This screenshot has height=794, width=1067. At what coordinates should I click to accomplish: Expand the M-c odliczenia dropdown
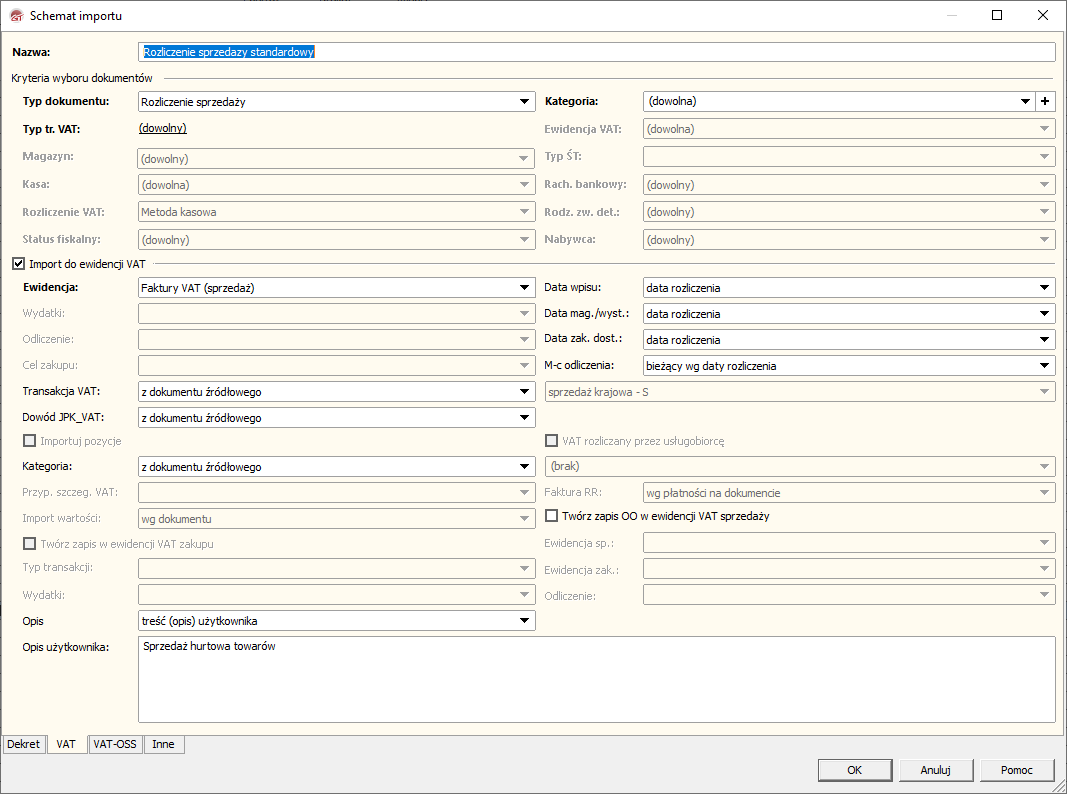(x=1045, y=366)
